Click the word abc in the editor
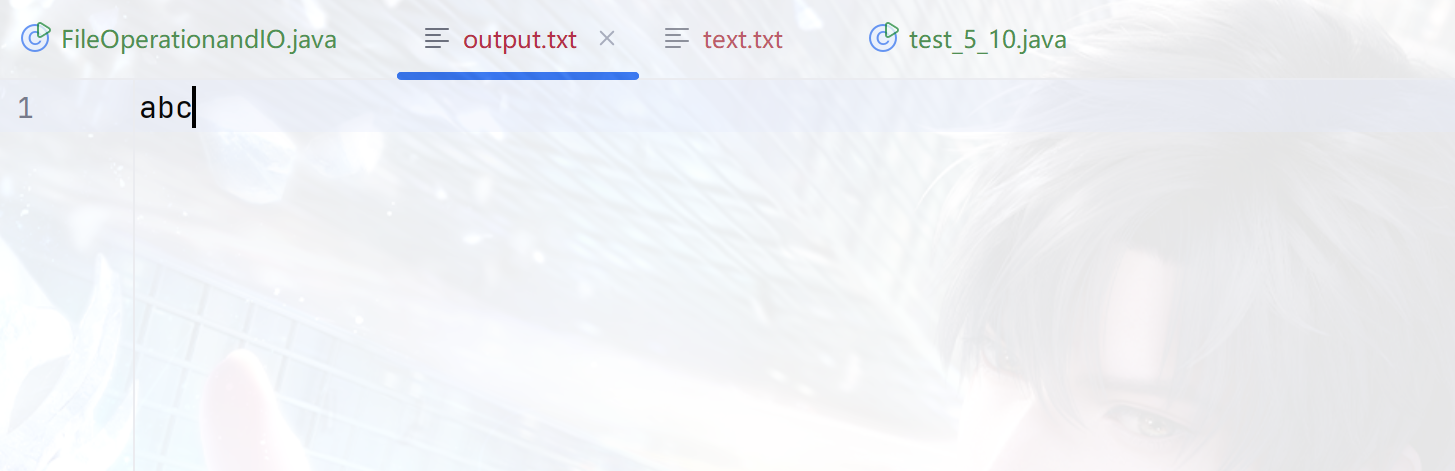 165,108
